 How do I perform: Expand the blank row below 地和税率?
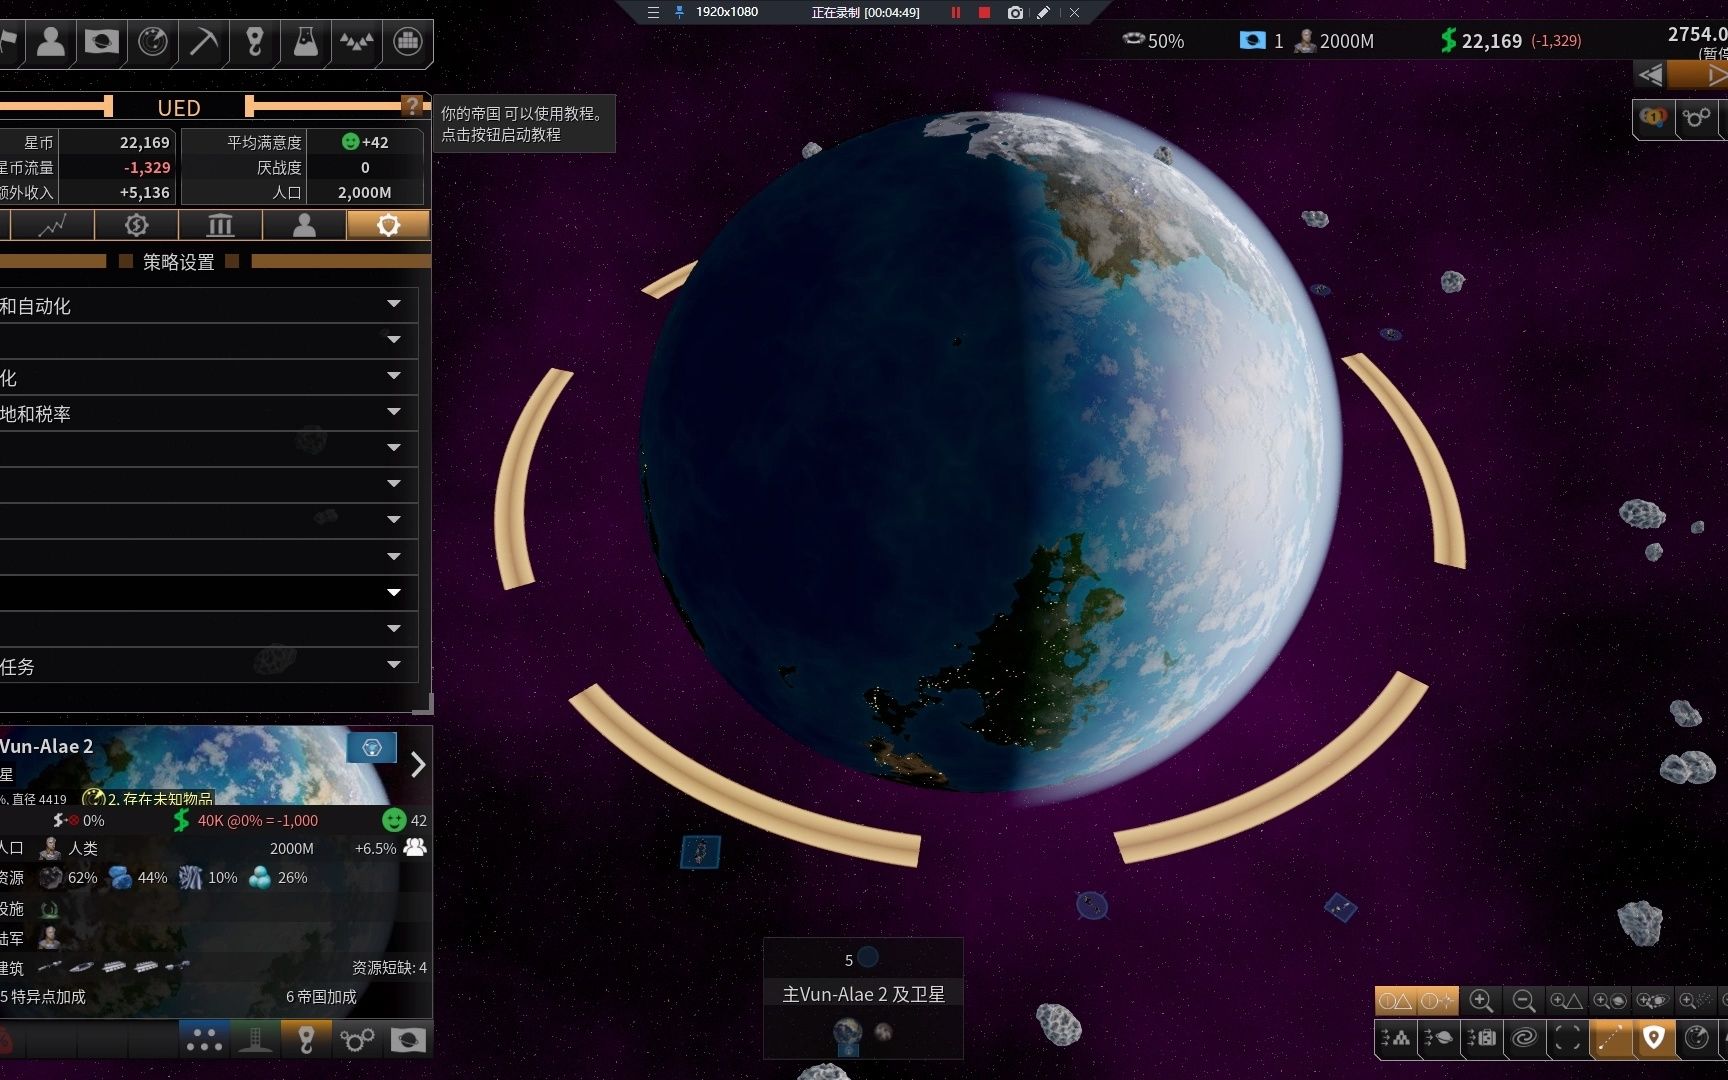[207, 449]
